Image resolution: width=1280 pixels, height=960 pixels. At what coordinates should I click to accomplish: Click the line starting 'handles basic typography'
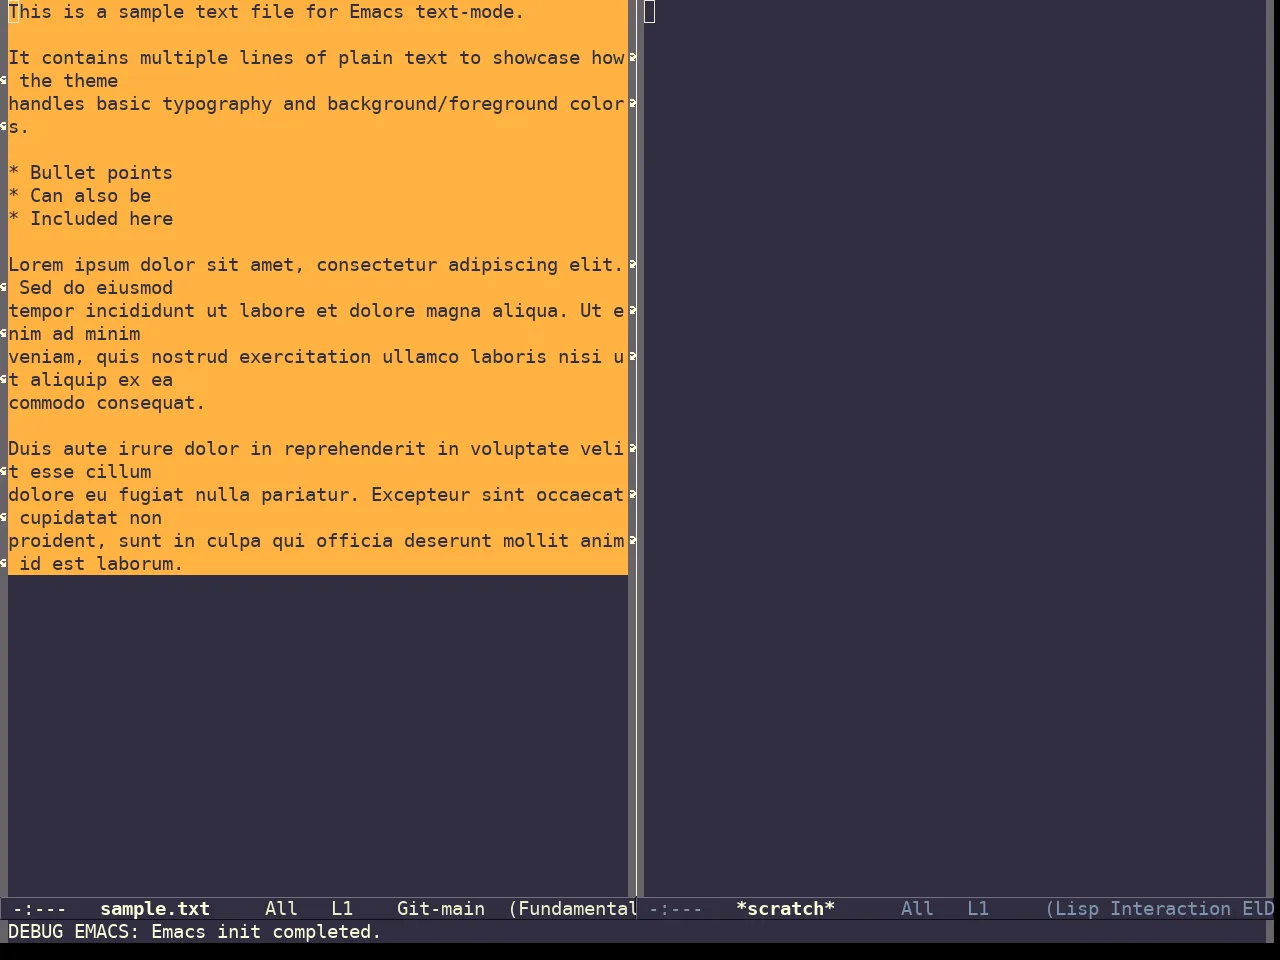click(x=316, y=104)
